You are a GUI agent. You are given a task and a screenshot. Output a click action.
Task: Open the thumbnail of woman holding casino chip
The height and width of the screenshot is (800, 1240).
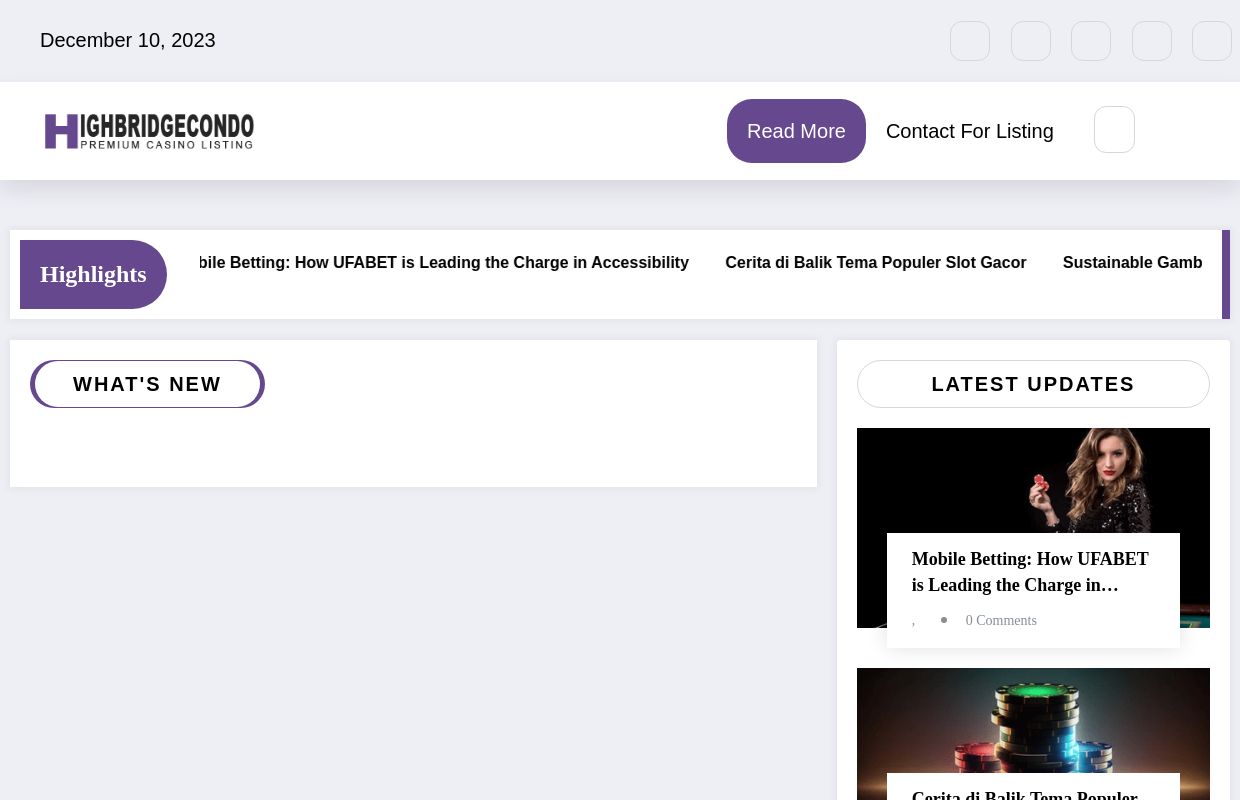tap(1033, 480)
